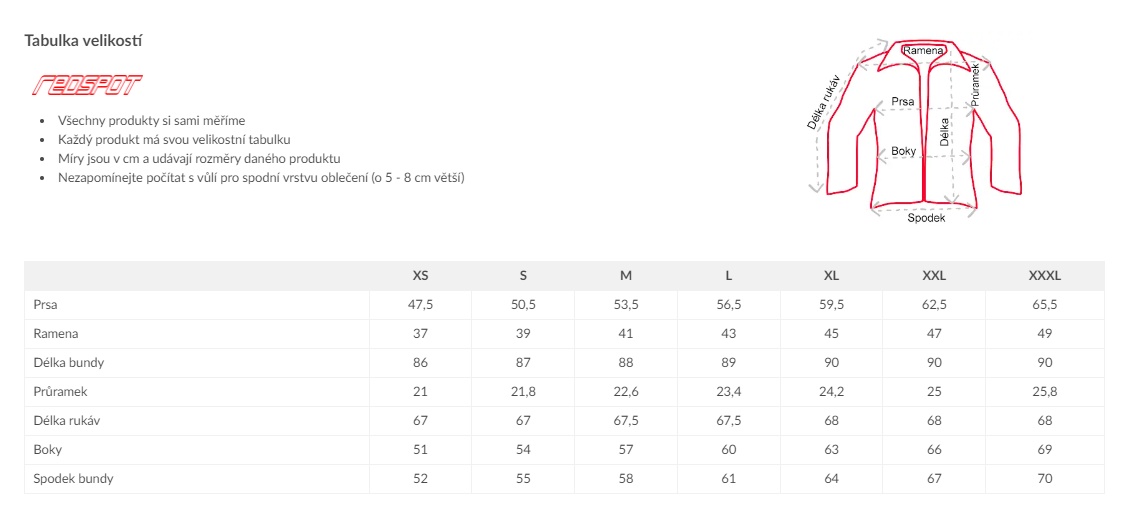The height and width of the screenshot is (519, 1134).
Task: Click the Tabulka velikostí heading
Action: pos(83,40)
